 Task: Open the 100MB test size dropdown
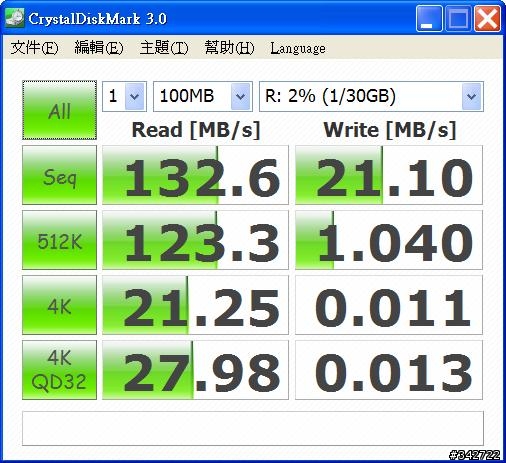coord(203,96)
